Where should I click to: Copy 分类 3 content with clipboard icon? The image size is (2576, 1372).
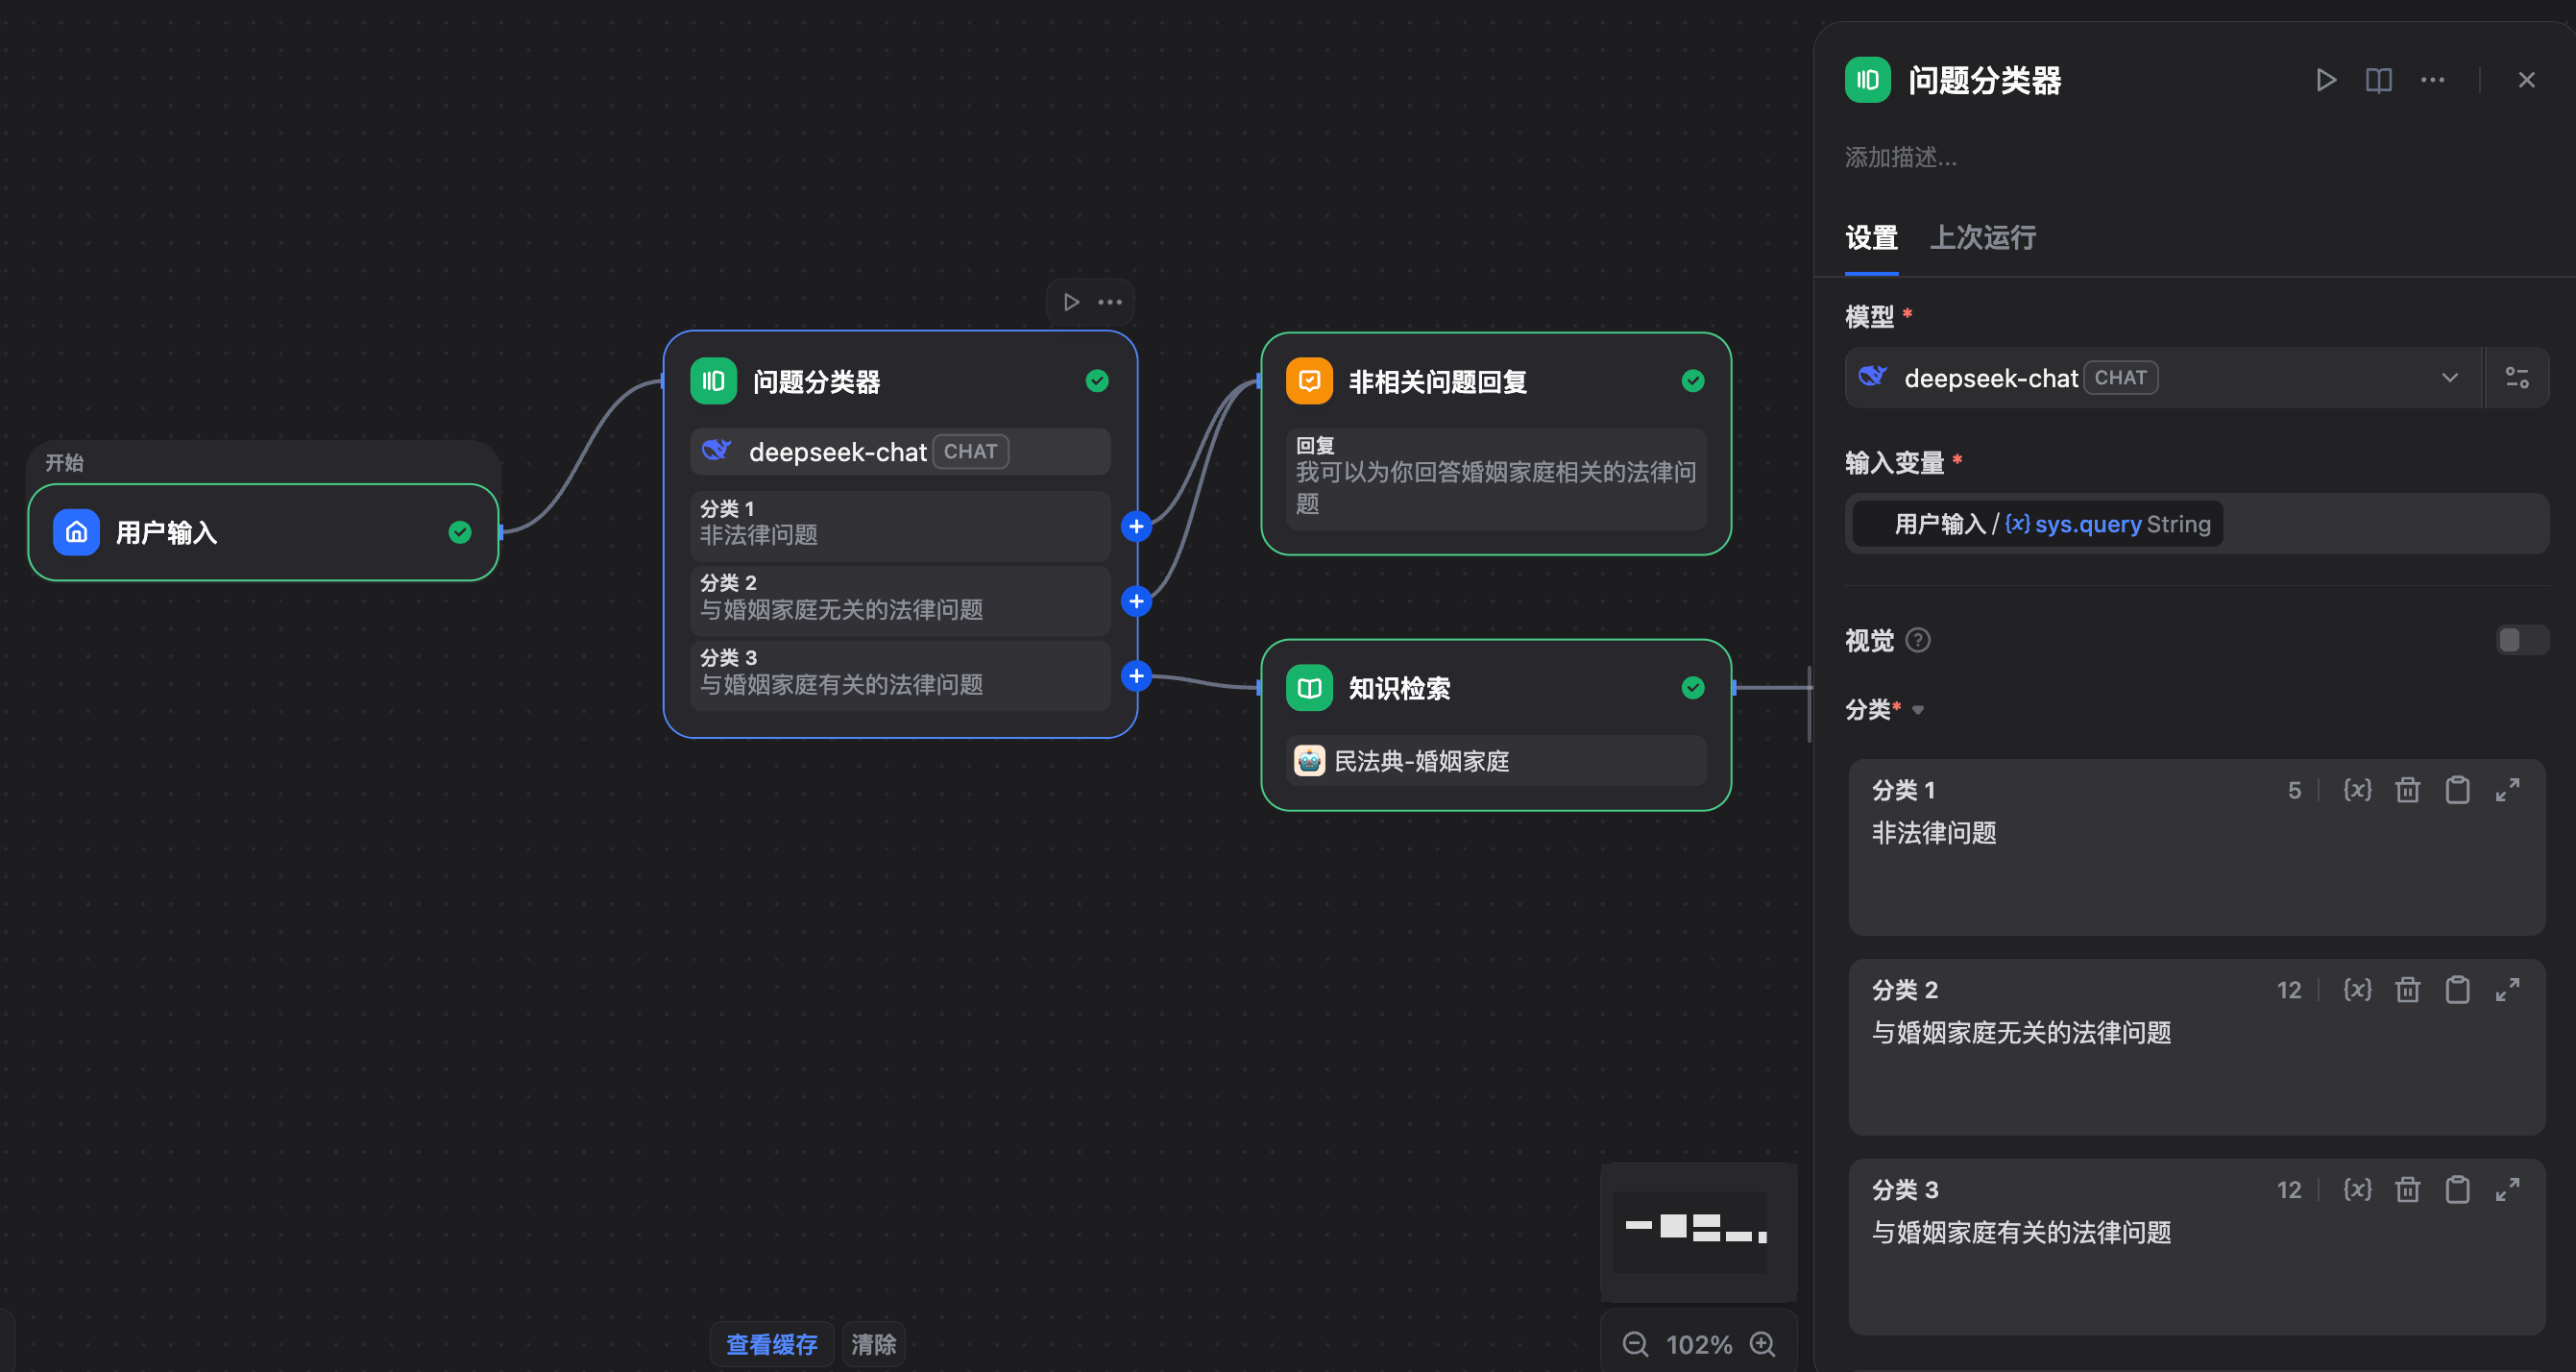pyautogui.click(x=2457, y=1190)
